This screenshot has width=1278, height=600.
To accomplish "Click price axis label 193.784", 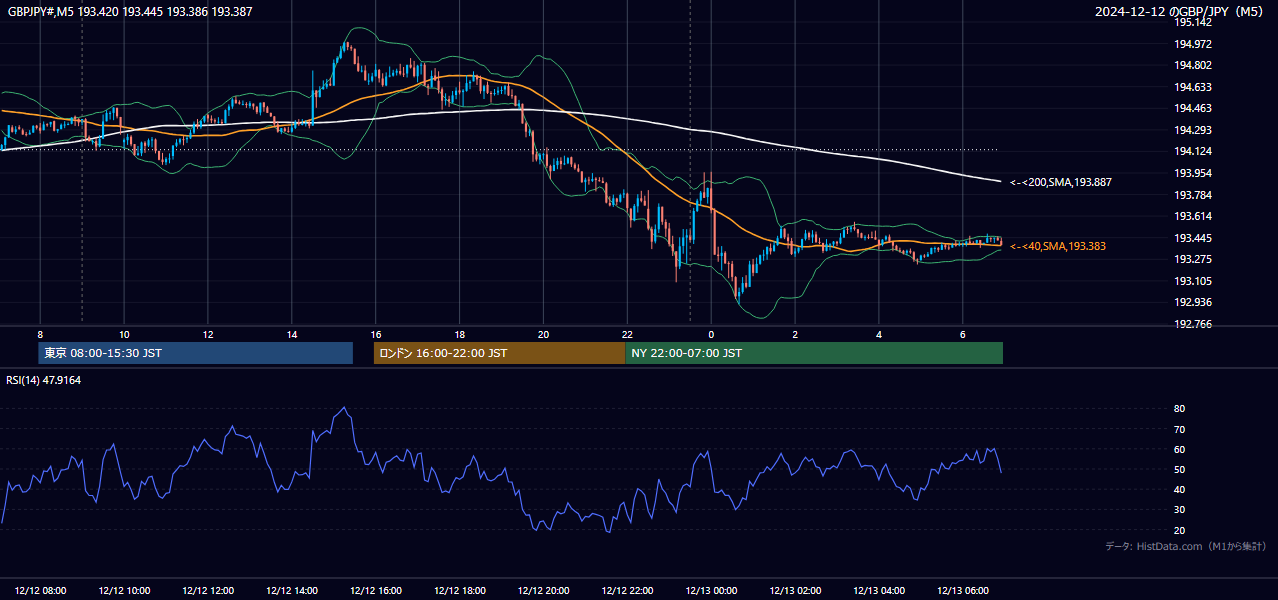I will point(1193,195).
